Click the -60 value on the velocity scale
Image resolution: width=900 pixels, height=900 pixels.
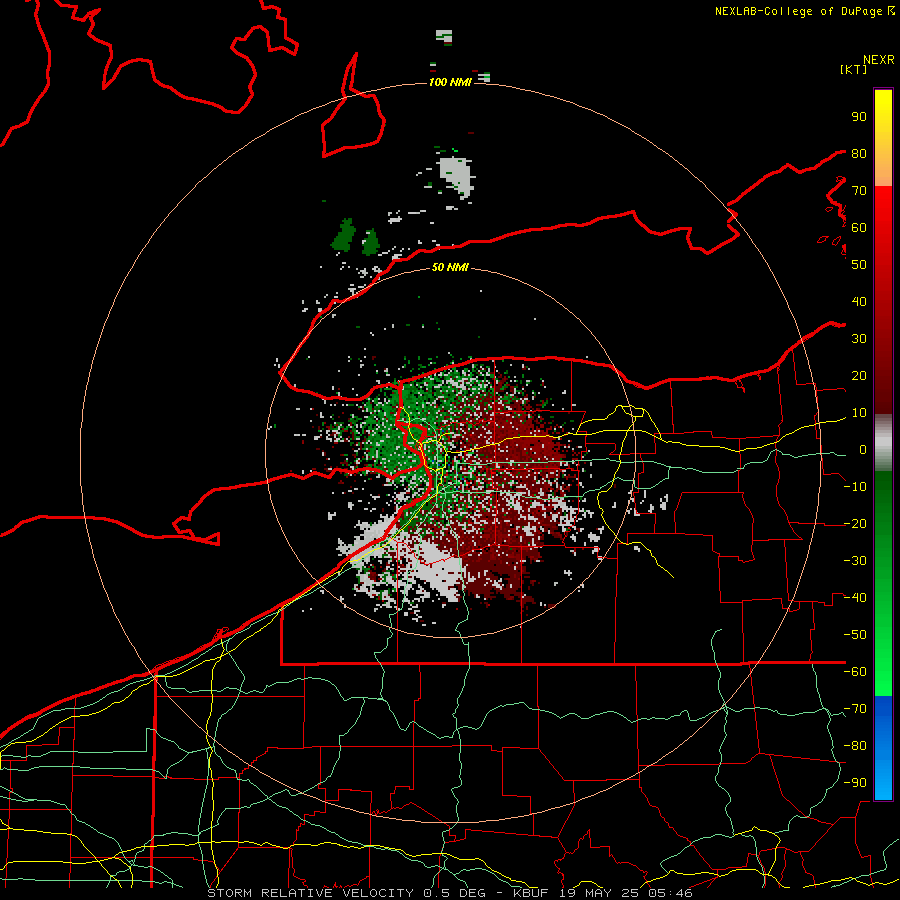[855, 672]
